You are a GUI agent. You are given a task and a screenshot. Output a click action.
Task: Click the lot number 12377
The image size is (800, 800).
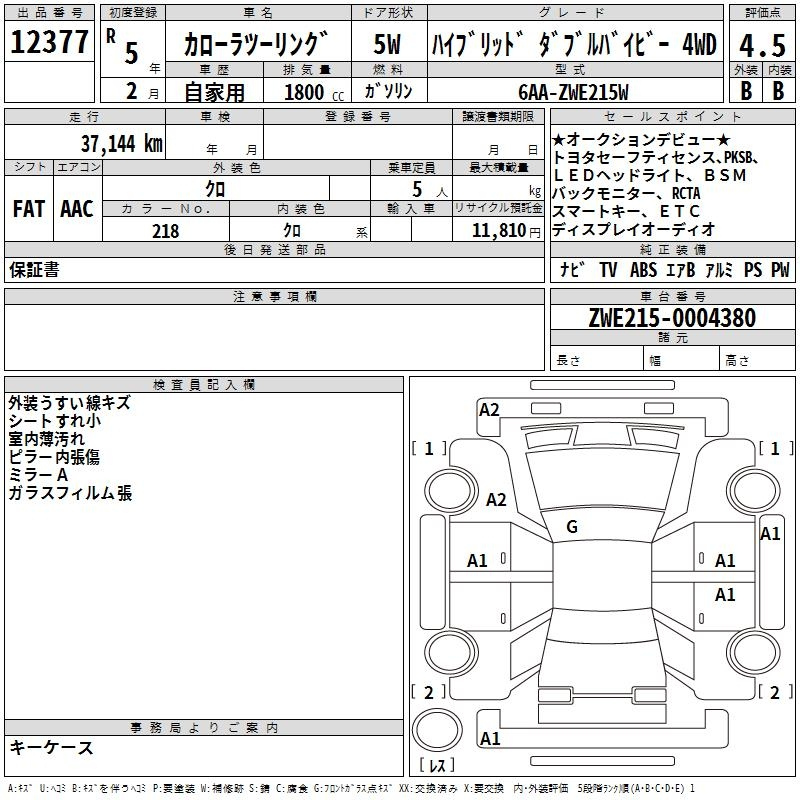click(x=49, y=43)
